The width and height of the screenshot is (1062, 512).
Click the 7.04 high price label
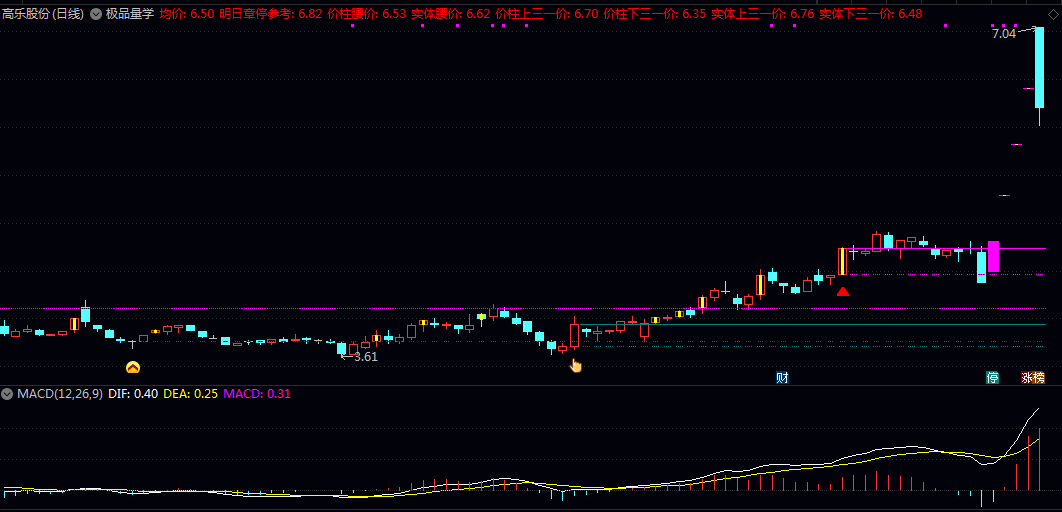[1004, 33]
